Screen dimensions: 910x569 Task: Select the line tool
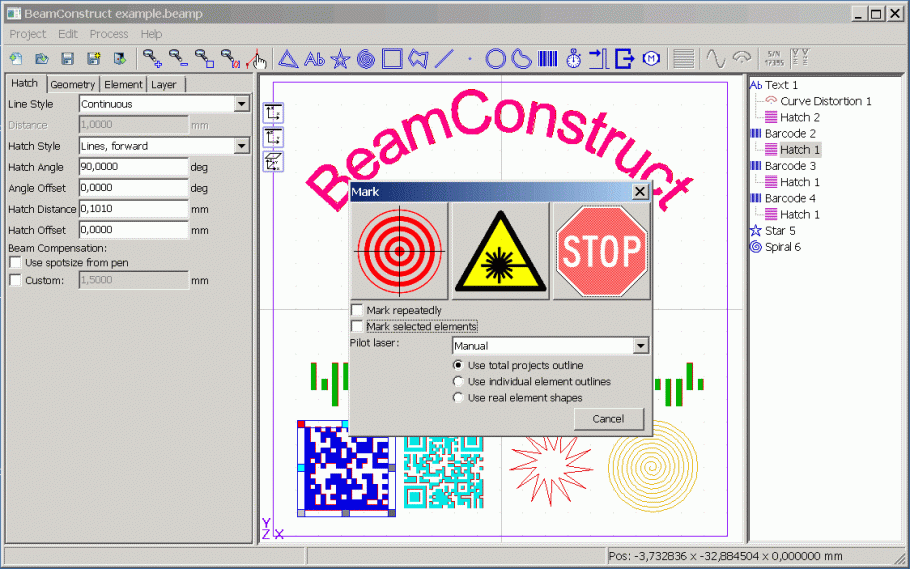coord(444,59)
